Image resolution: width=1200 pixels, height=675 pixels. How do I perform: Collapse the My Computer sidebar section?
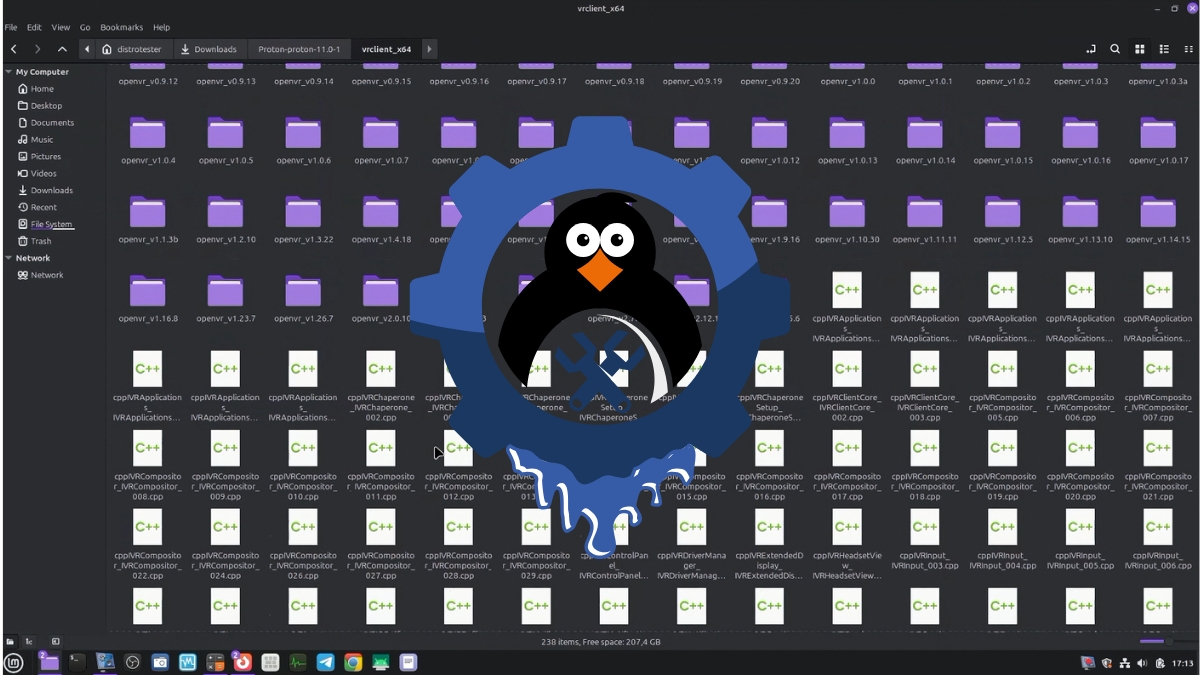click(9, 72)
